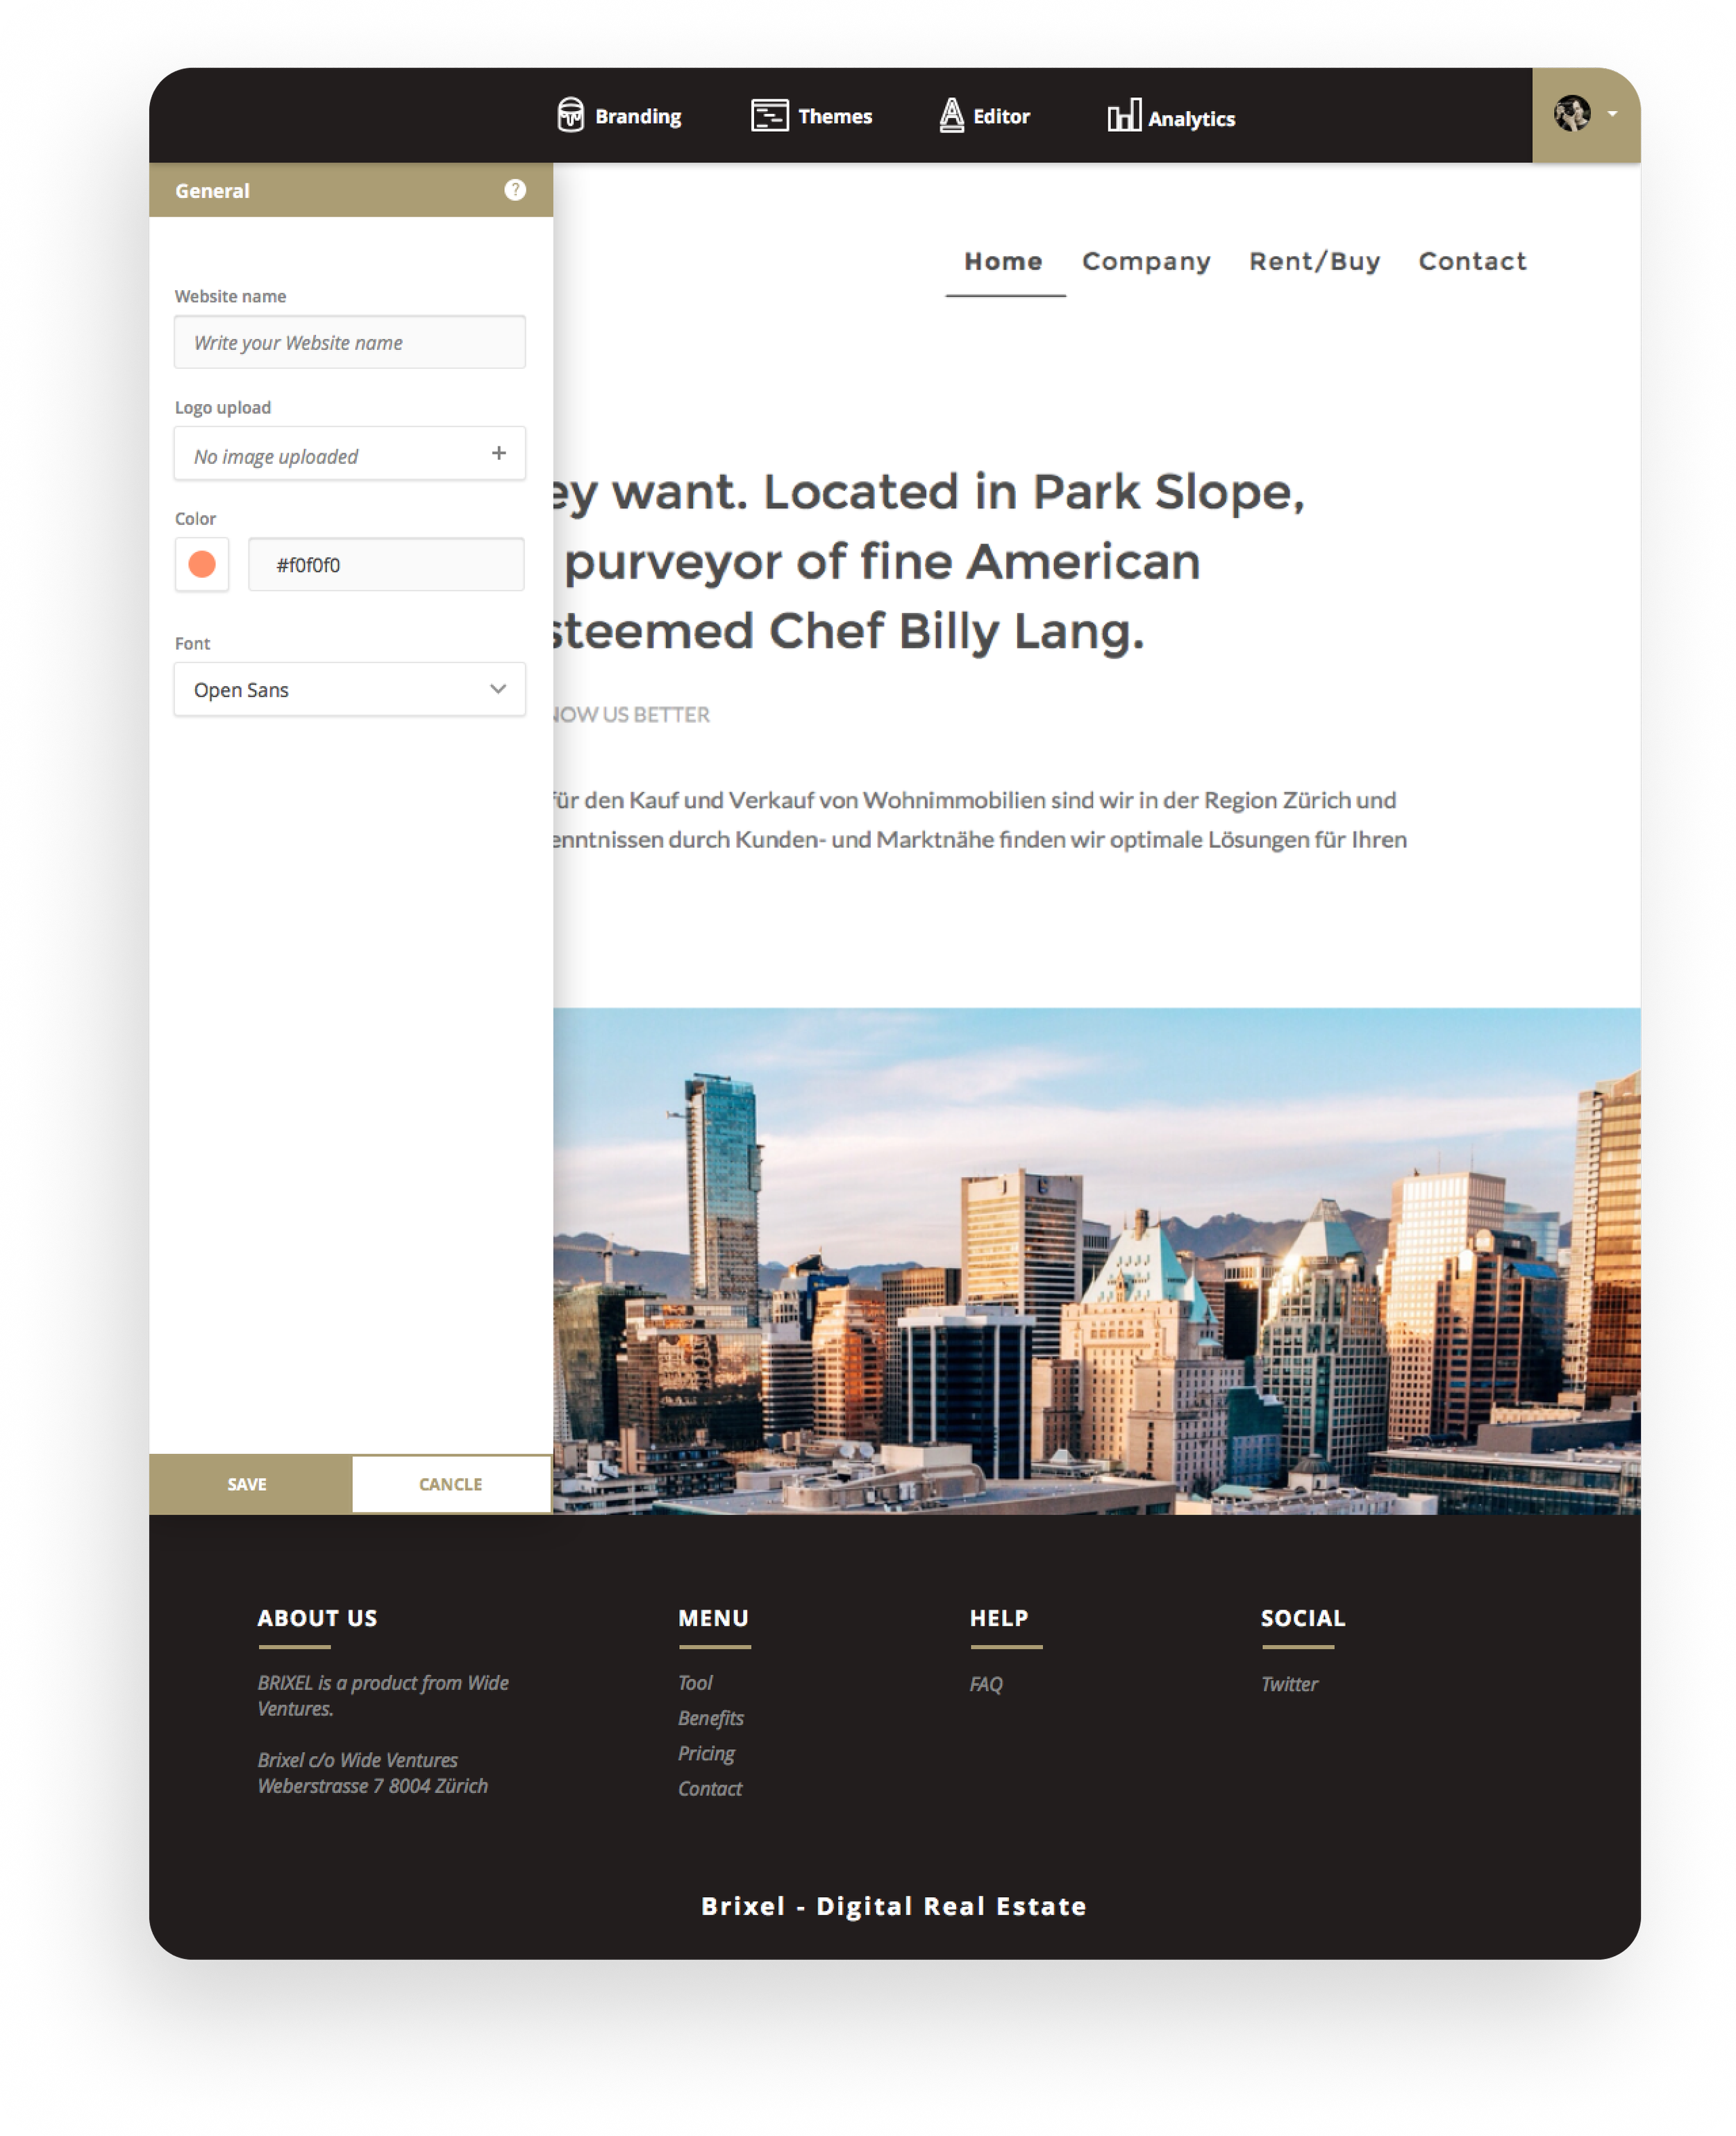Open the Company page tab
The height and width of the screenshot is (2136, 1736).
pos(1146,262)
